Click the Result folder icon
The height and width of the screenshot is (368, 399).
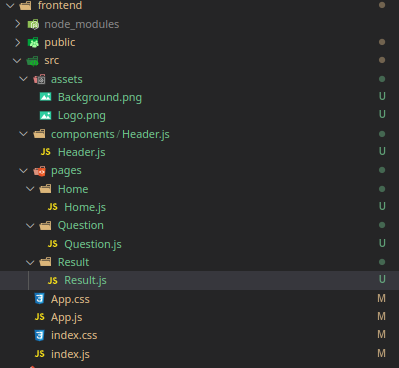click(45, 262)
